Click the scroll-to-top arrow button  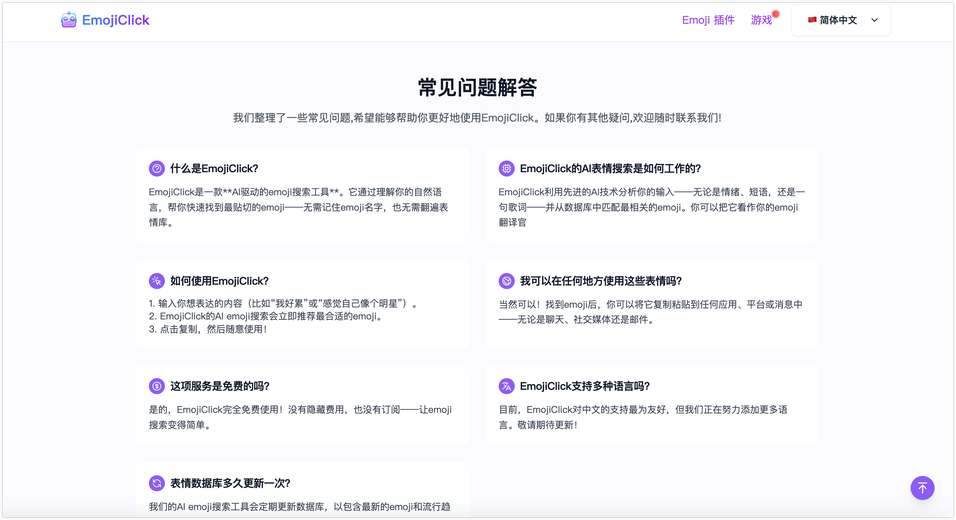pos(922,488)
